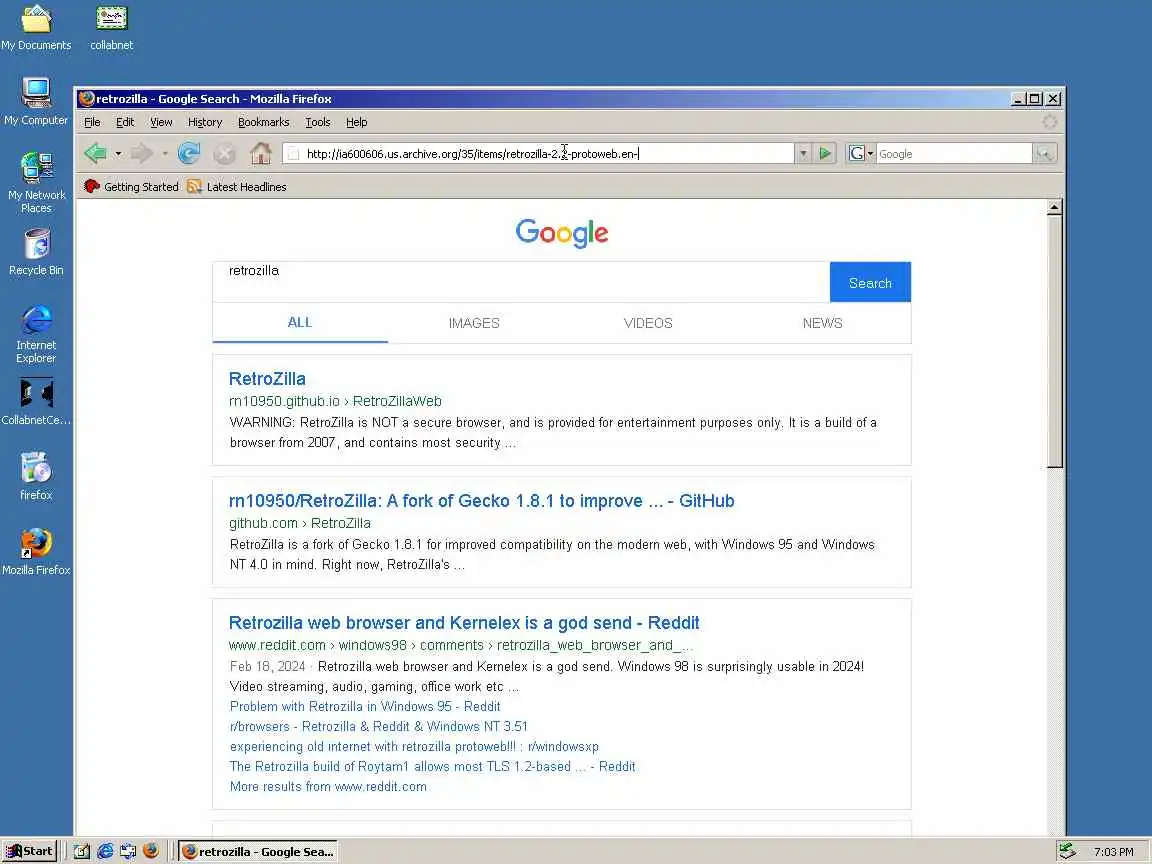This screenshot has height=864, width=1152.
Task: Open the Getting Started bookmark
Action: [x=132, y=187]
